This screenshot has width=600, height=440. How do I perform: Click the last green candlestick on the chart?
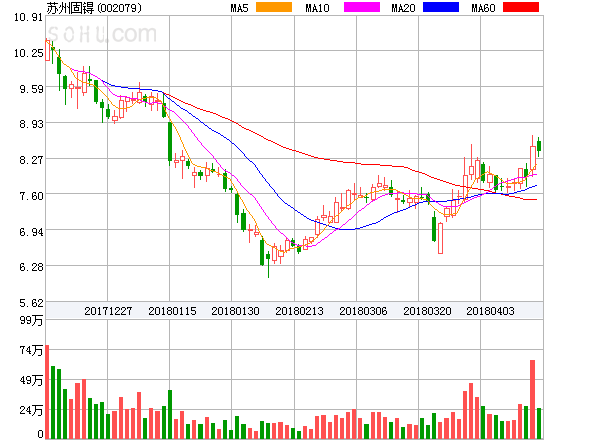pos(539,147)
